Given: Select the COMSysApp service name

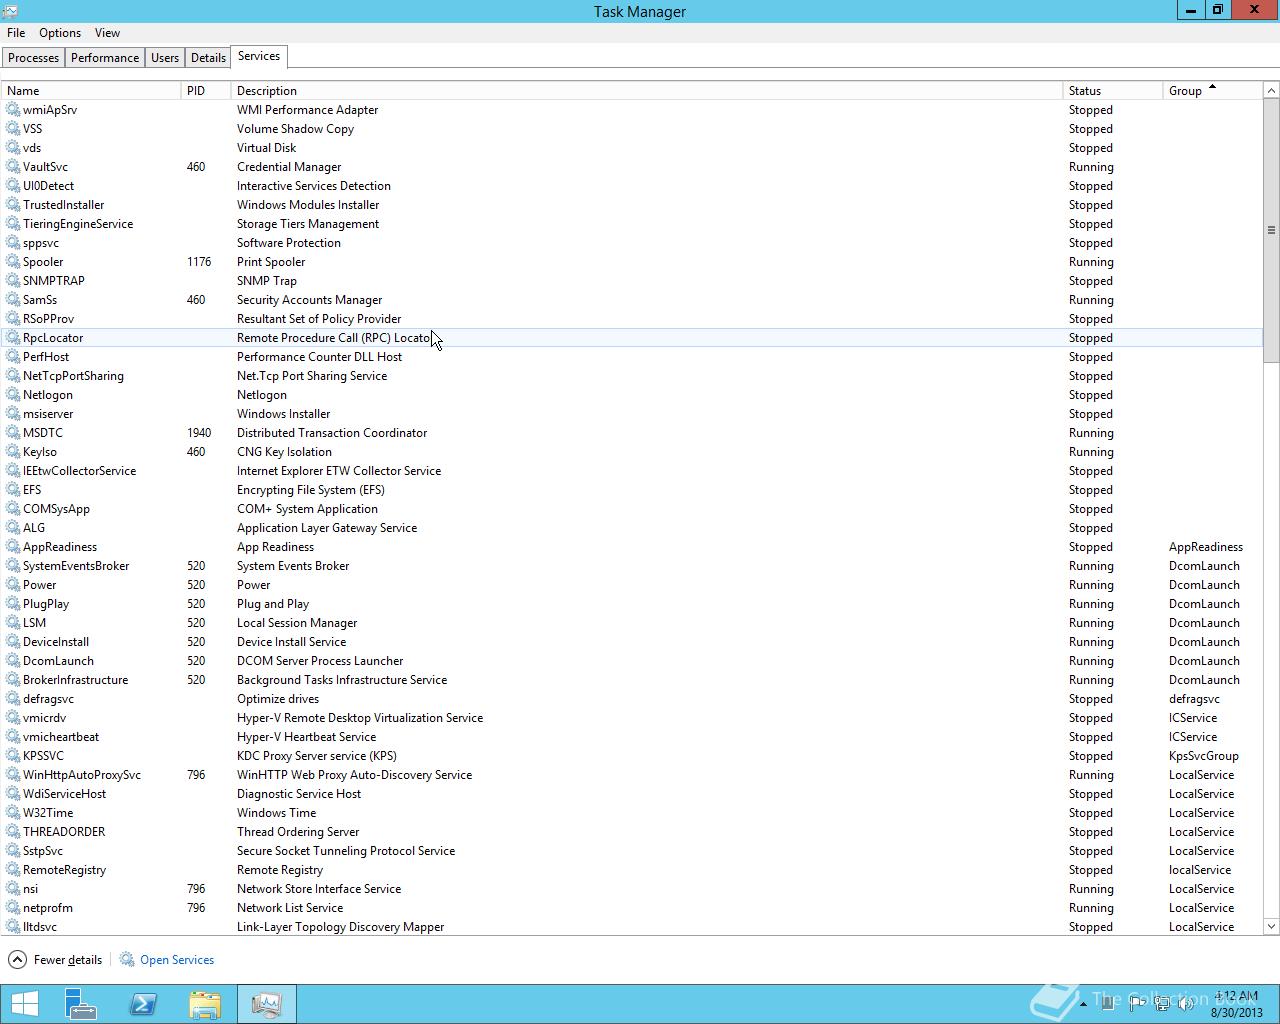Looking at the screenshot, I should (x=56, y=509).
